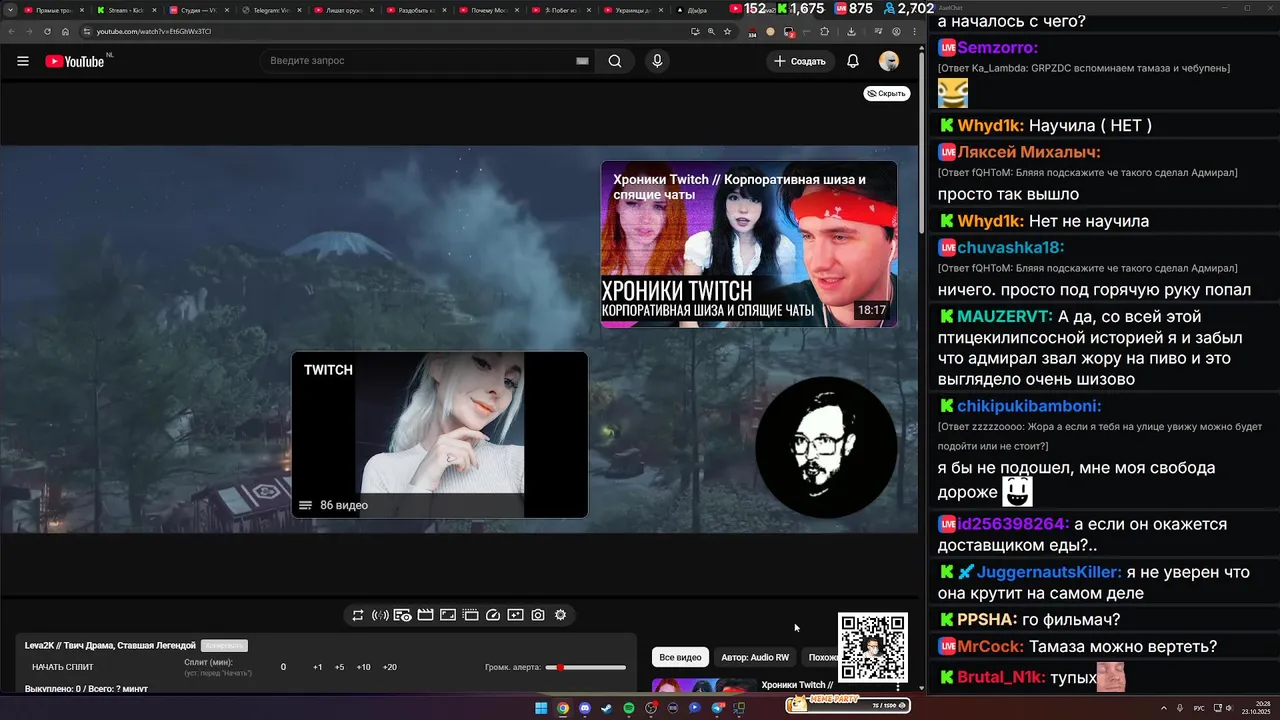Open Spotify from the taskbar
Viewport: 1280px width, 720px height.
click(x=629, y=708)
